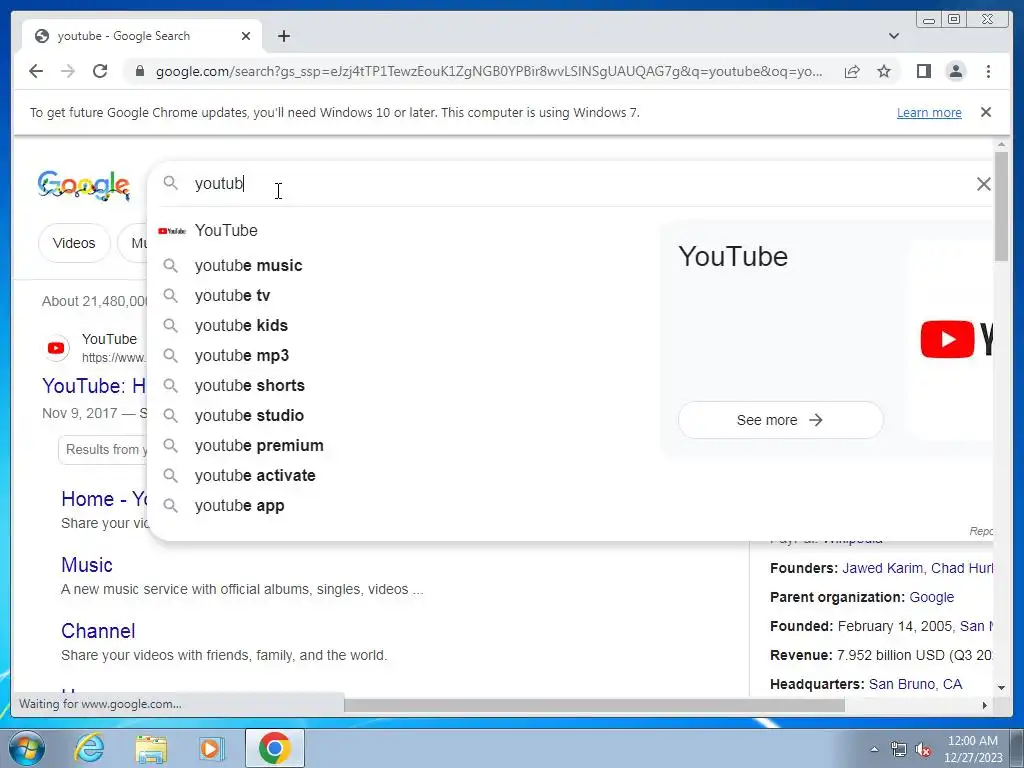This screenshot has width=1024, height=768.
Task: Clear the search box text
Action: tap(984, 184)
